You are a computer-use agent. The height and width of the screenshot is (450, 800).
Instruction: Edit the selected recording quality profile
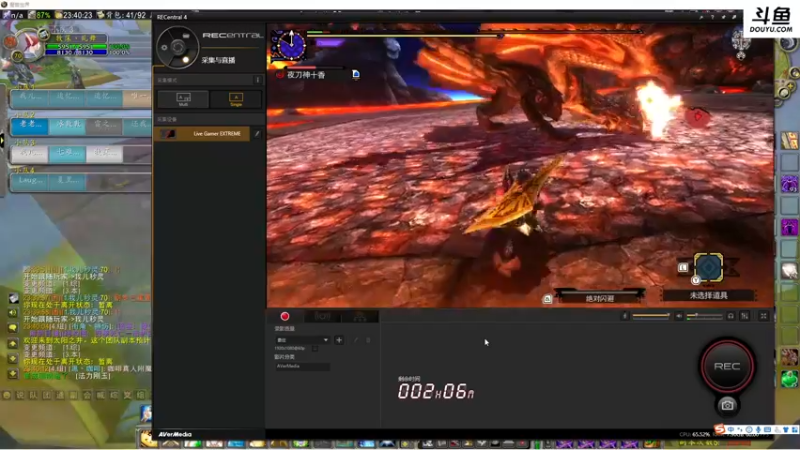pos(356,340)
